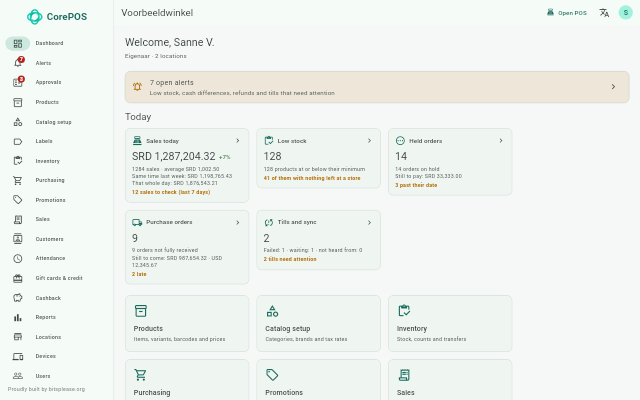Open the Attendance clock icon
The image size is (640, 400).
coord(18,258)
